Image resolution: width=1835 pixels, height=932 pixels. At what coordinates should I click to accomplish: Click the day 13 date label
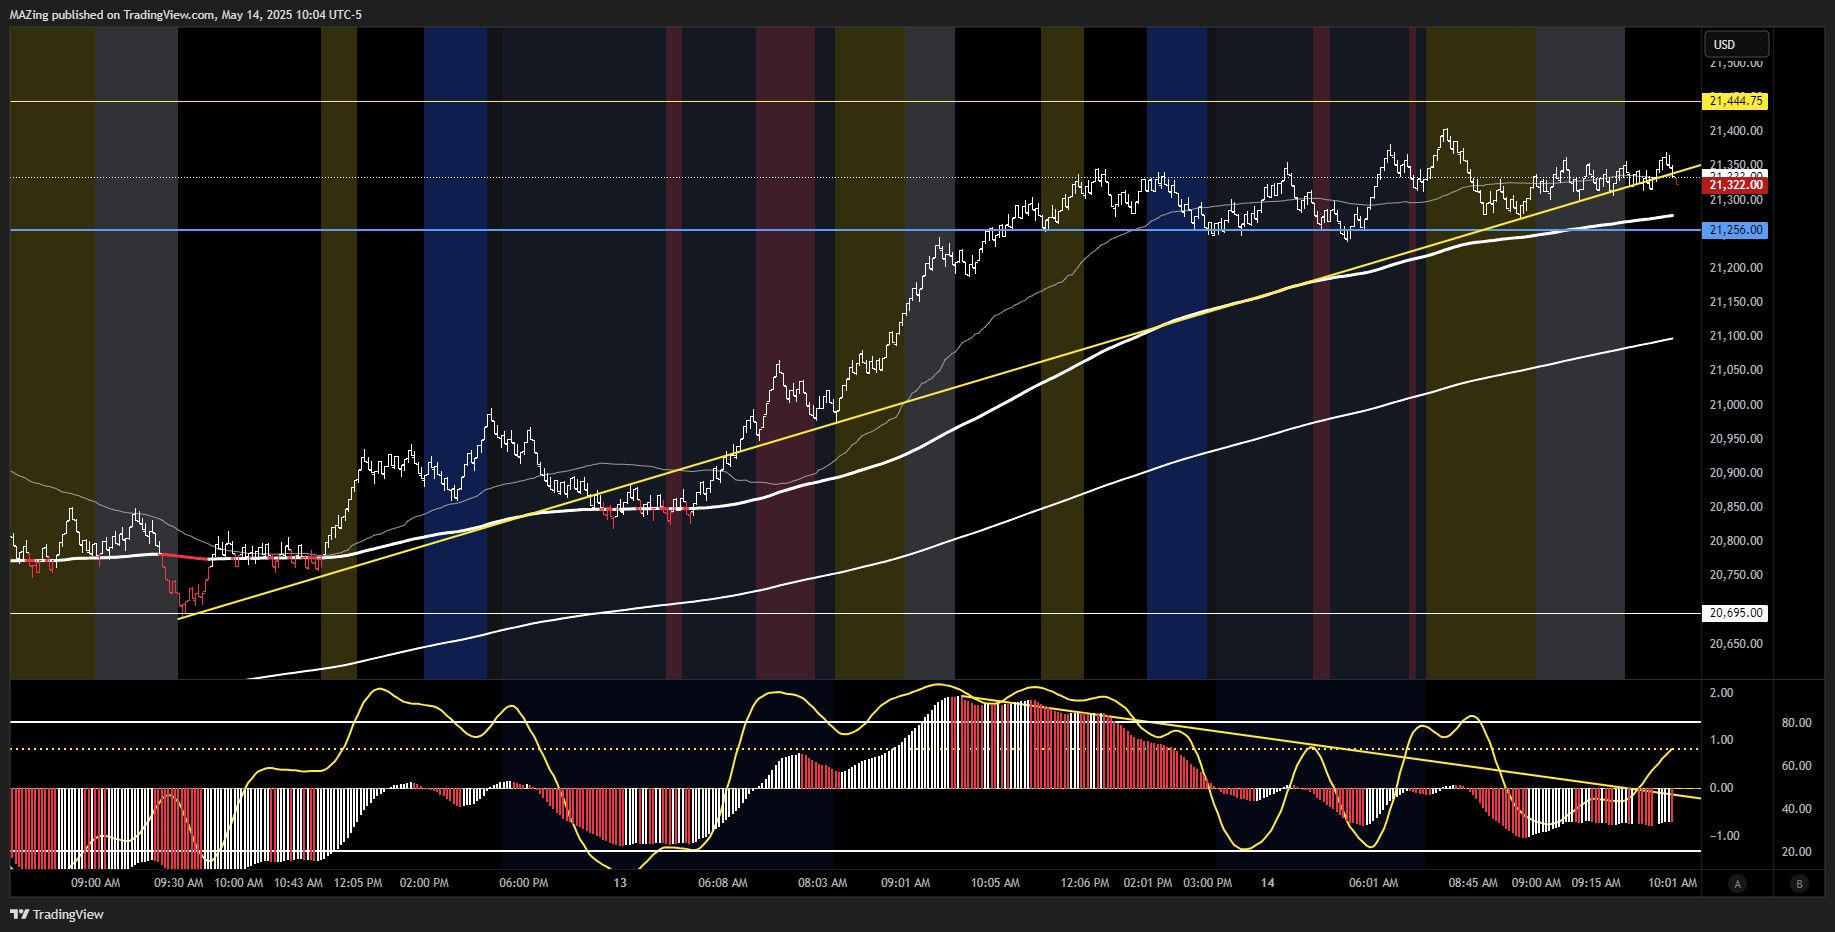(620, 883)
